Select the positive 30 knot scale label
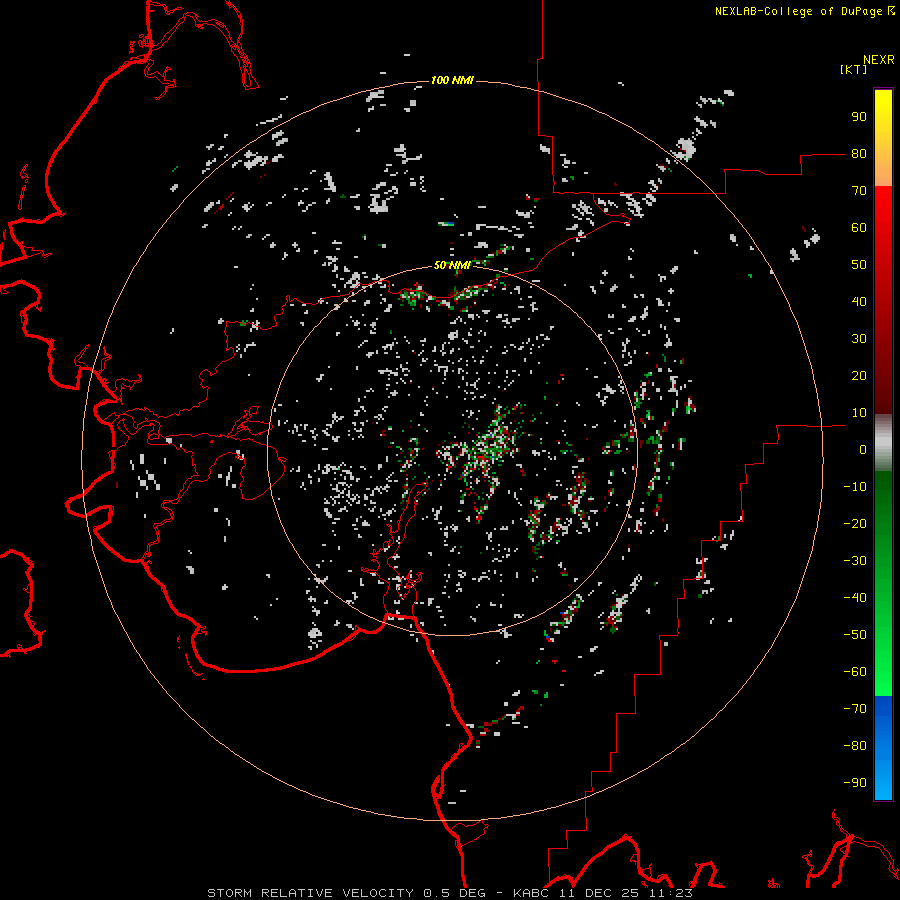The width and height of the screenshot is (900, 900). [x=859, y=339]
